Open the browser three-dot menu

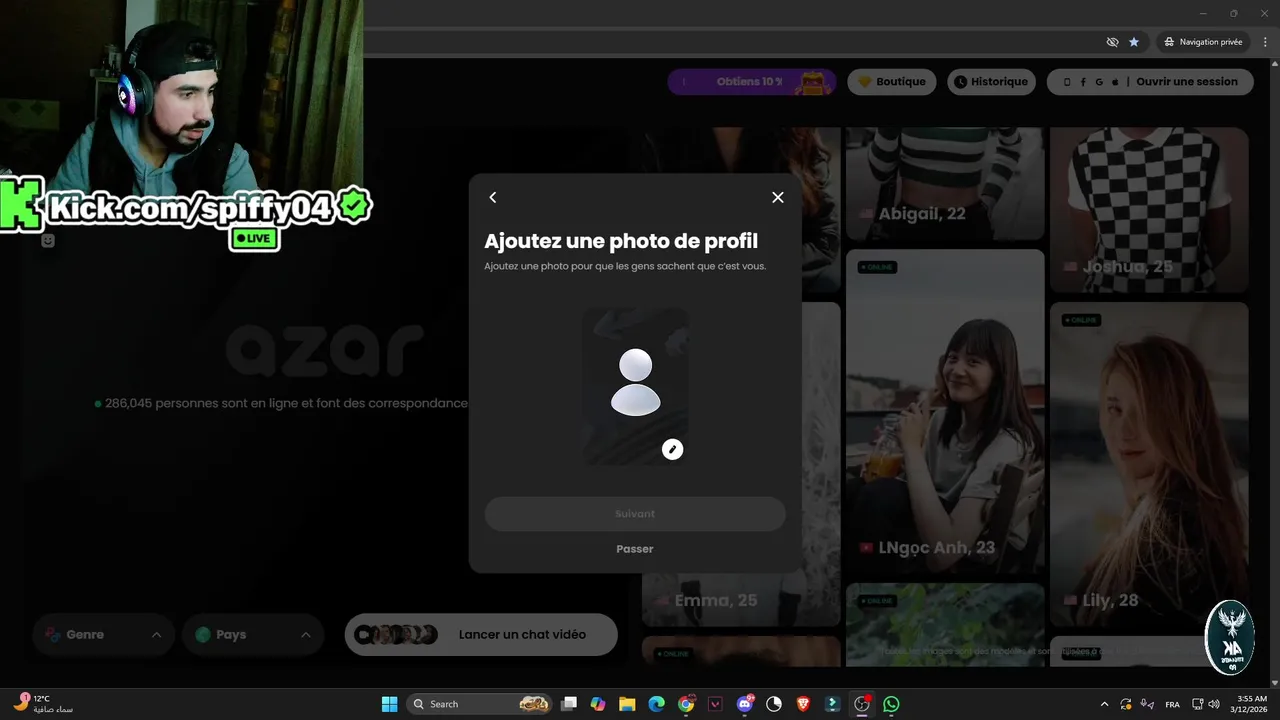click(1264, 42)
